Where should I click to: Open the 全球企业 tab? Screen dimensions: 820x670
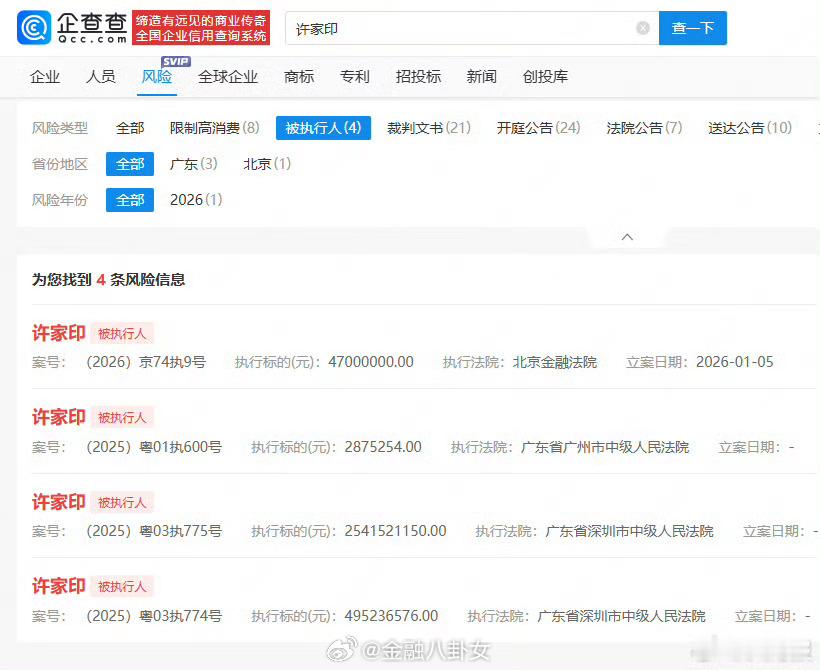coord(228,76)
